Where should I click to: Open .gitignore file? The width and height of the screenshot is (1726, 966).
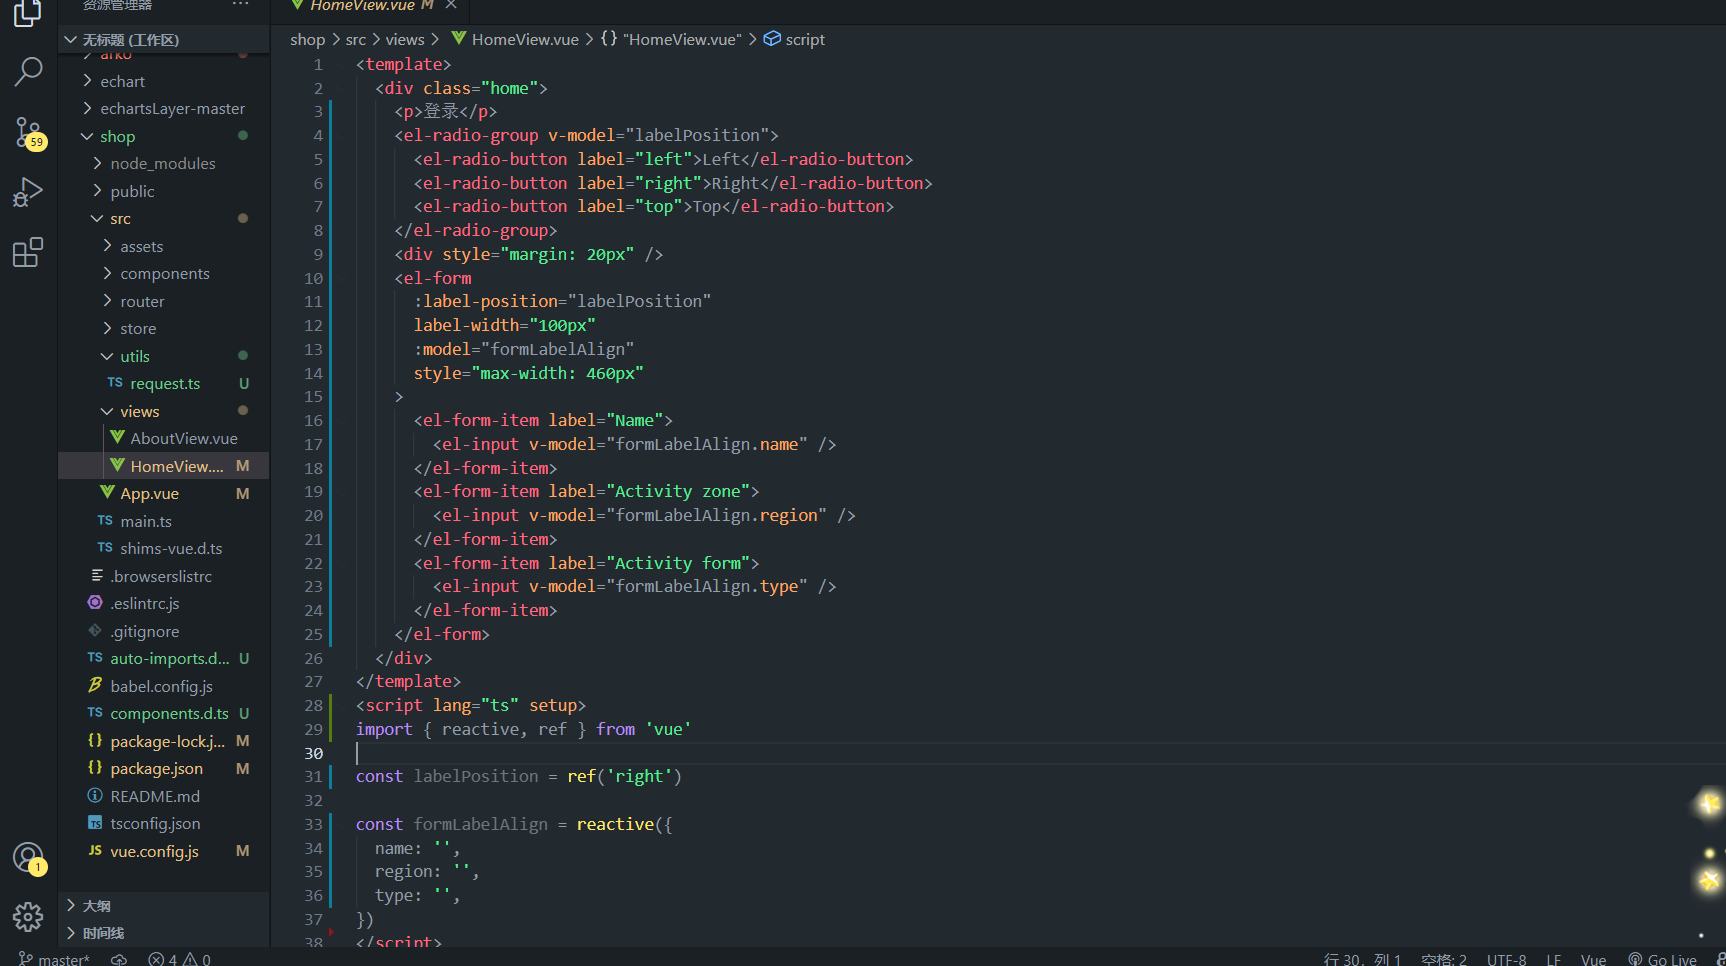click(165, 631)
